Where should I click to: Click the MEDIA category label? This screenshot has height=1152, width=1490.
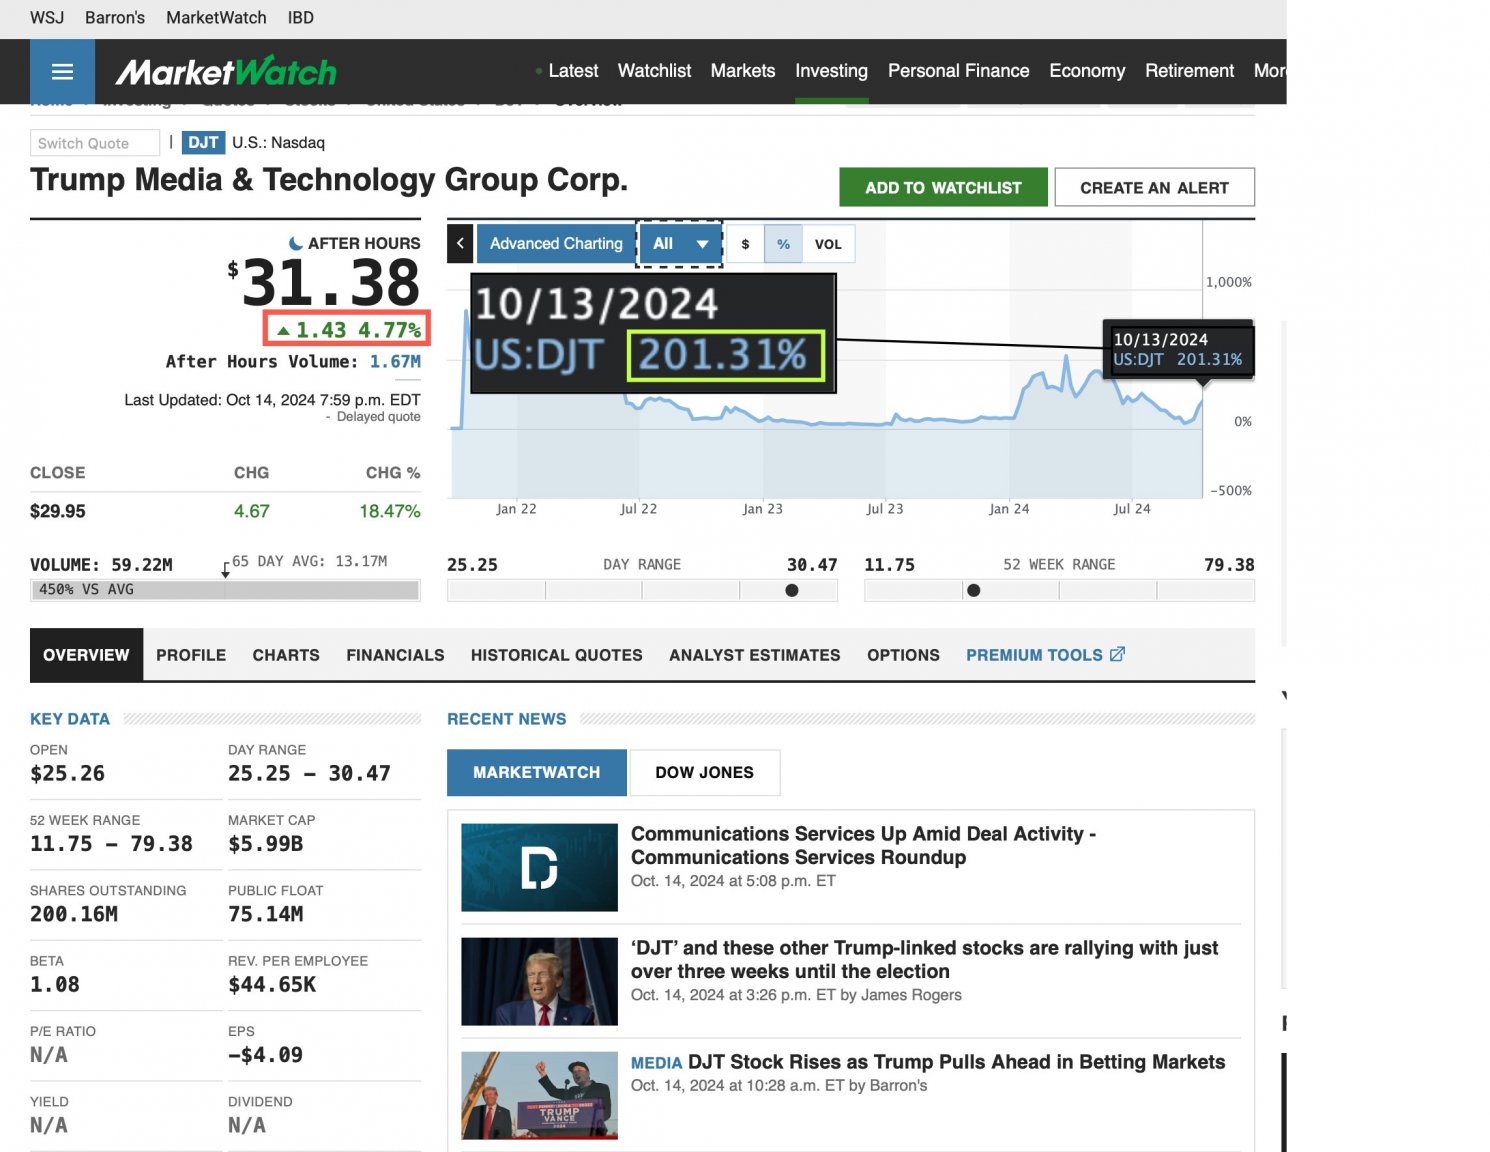(656, 1063)
